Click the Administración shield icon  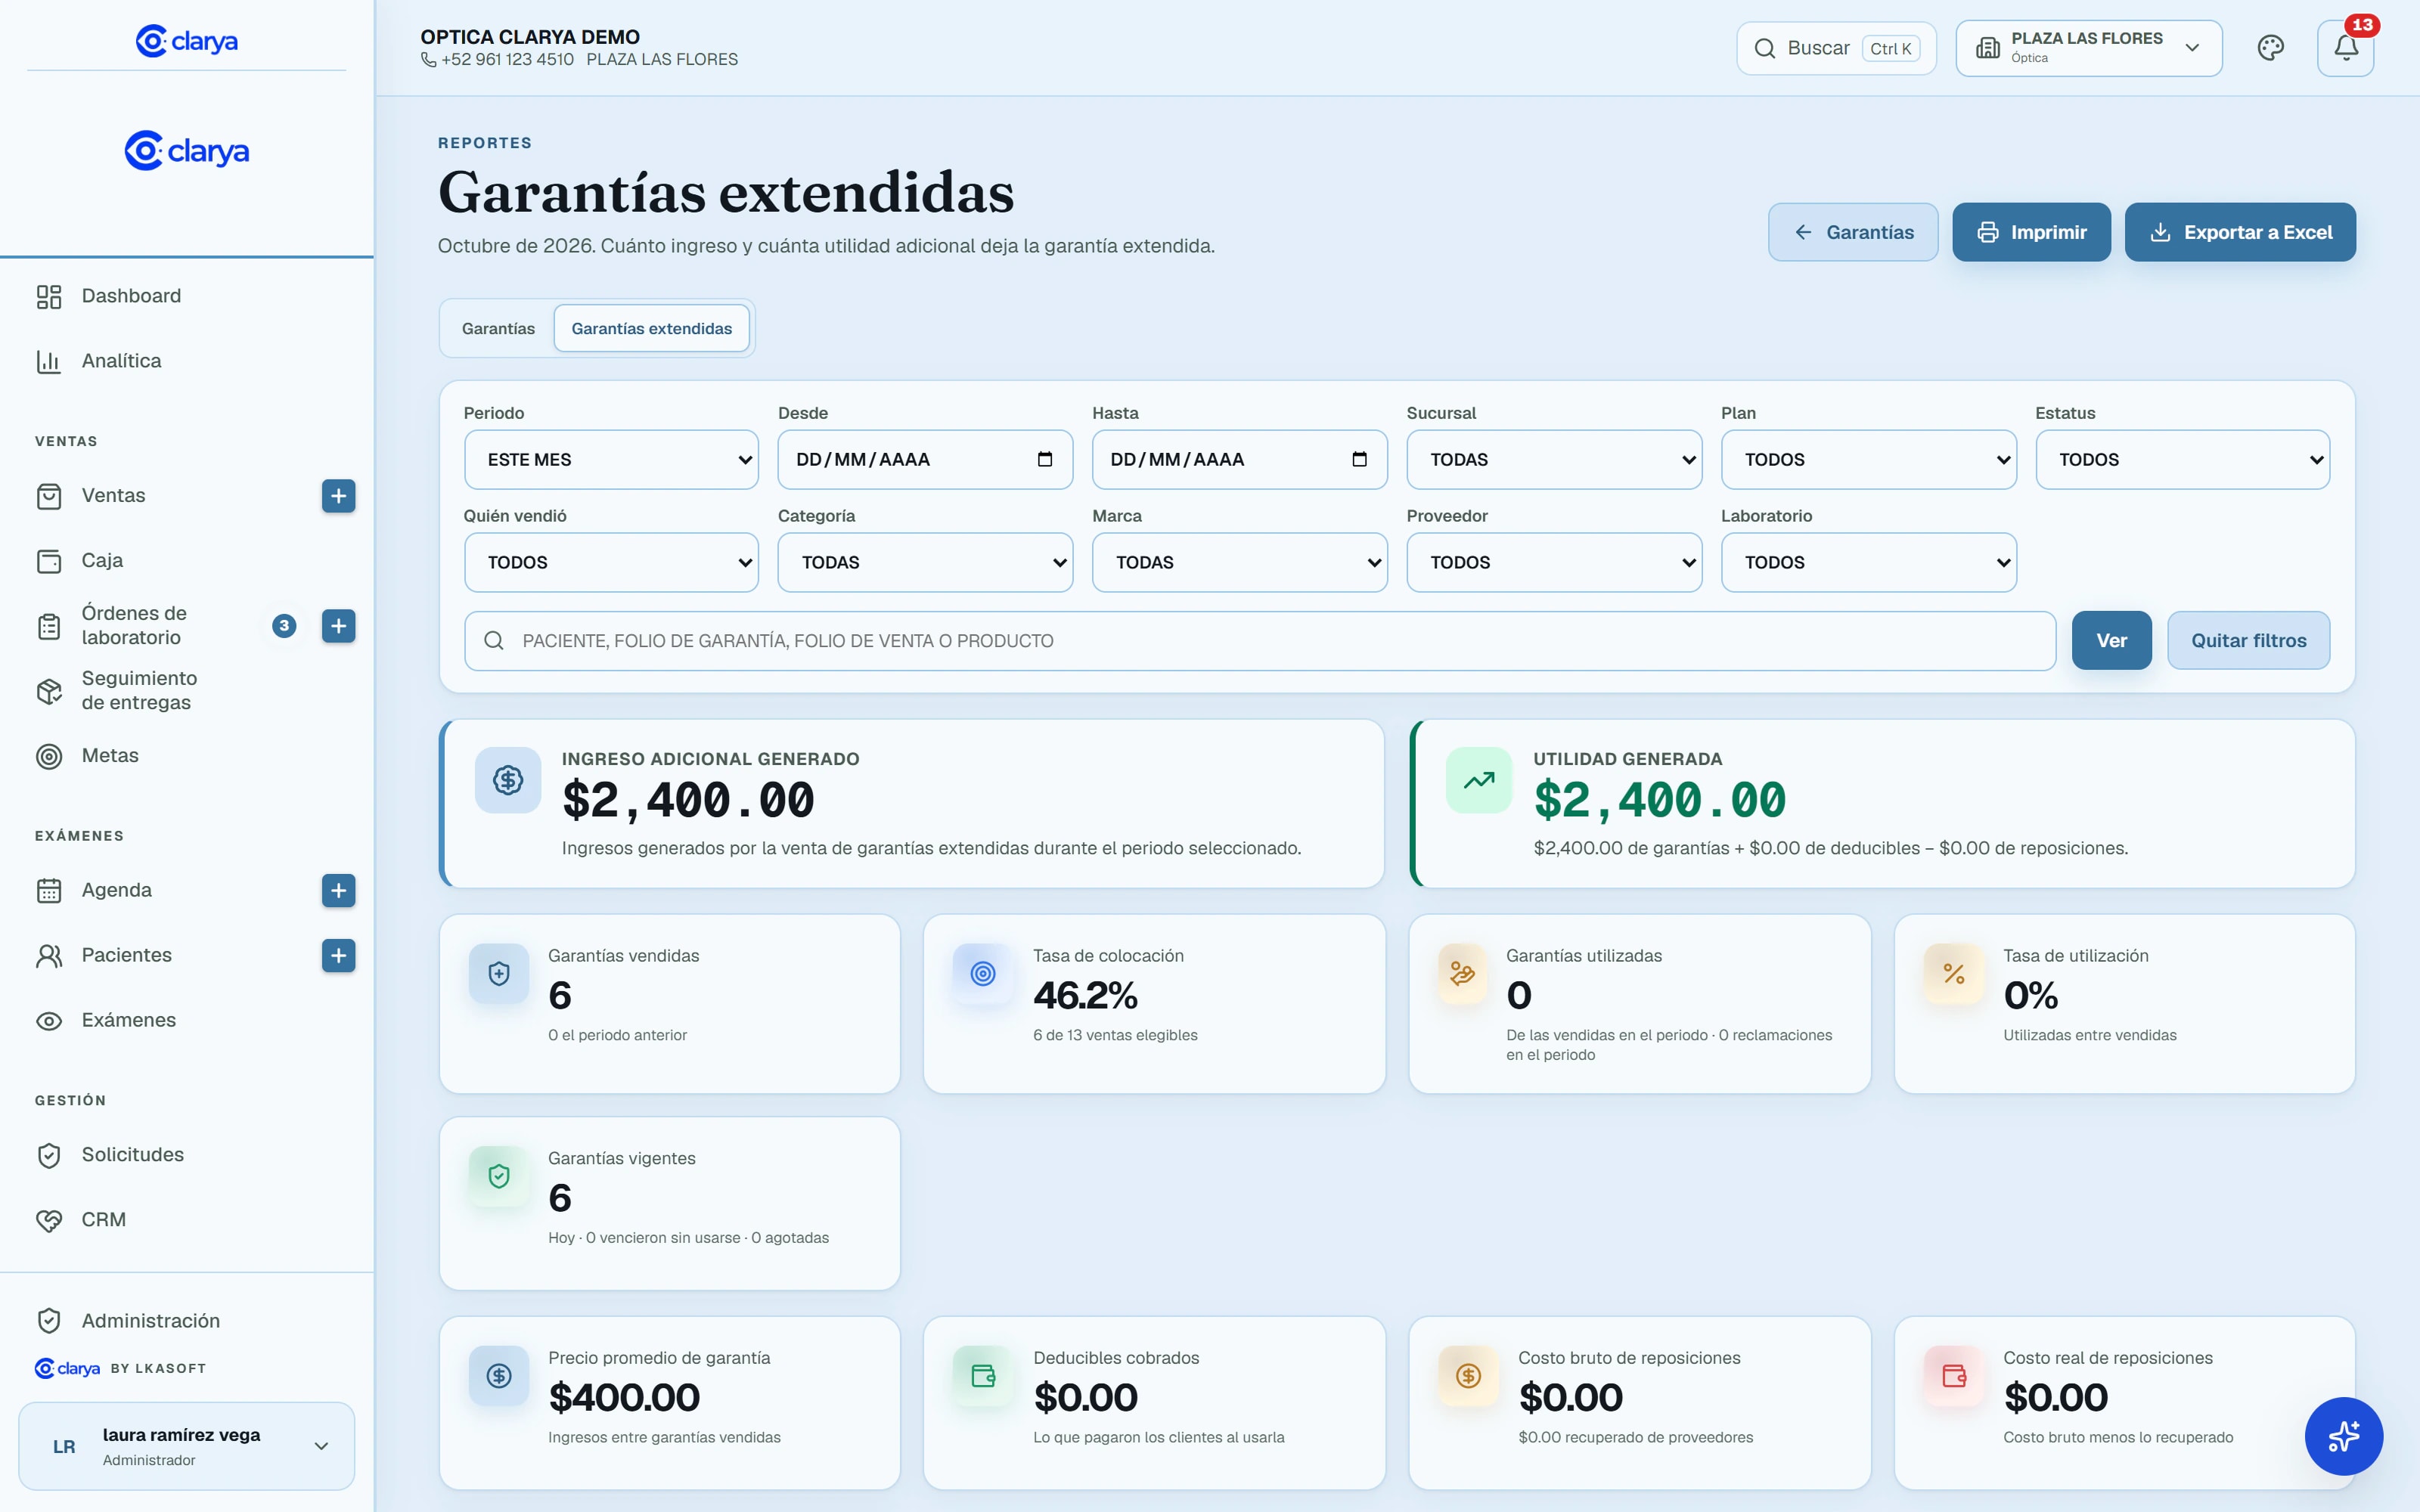point(49,1321)
